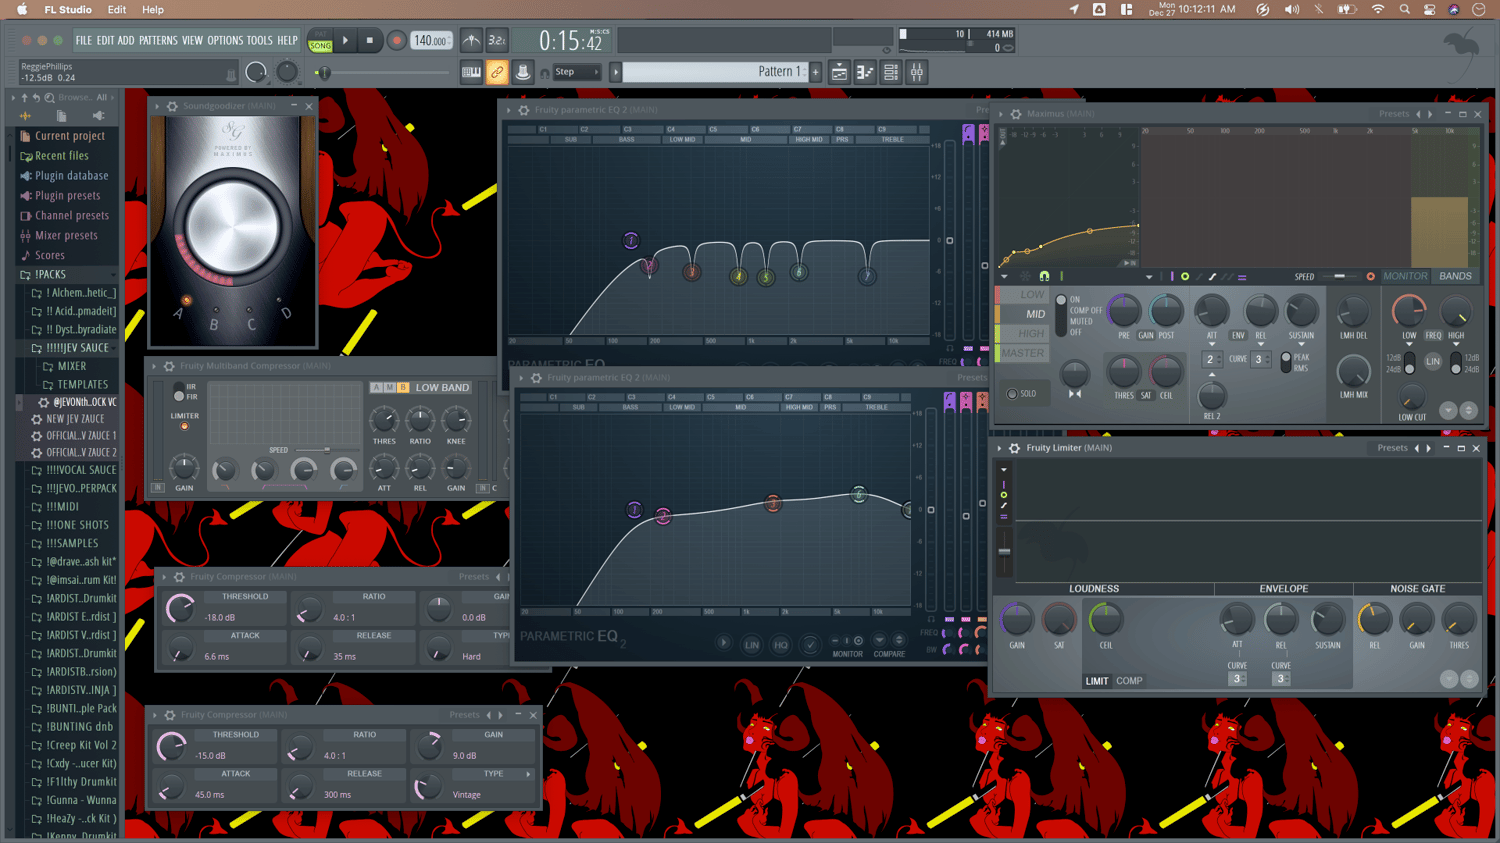Select previous Fruity Limiter preset arrow

(x=1416, y=448)
